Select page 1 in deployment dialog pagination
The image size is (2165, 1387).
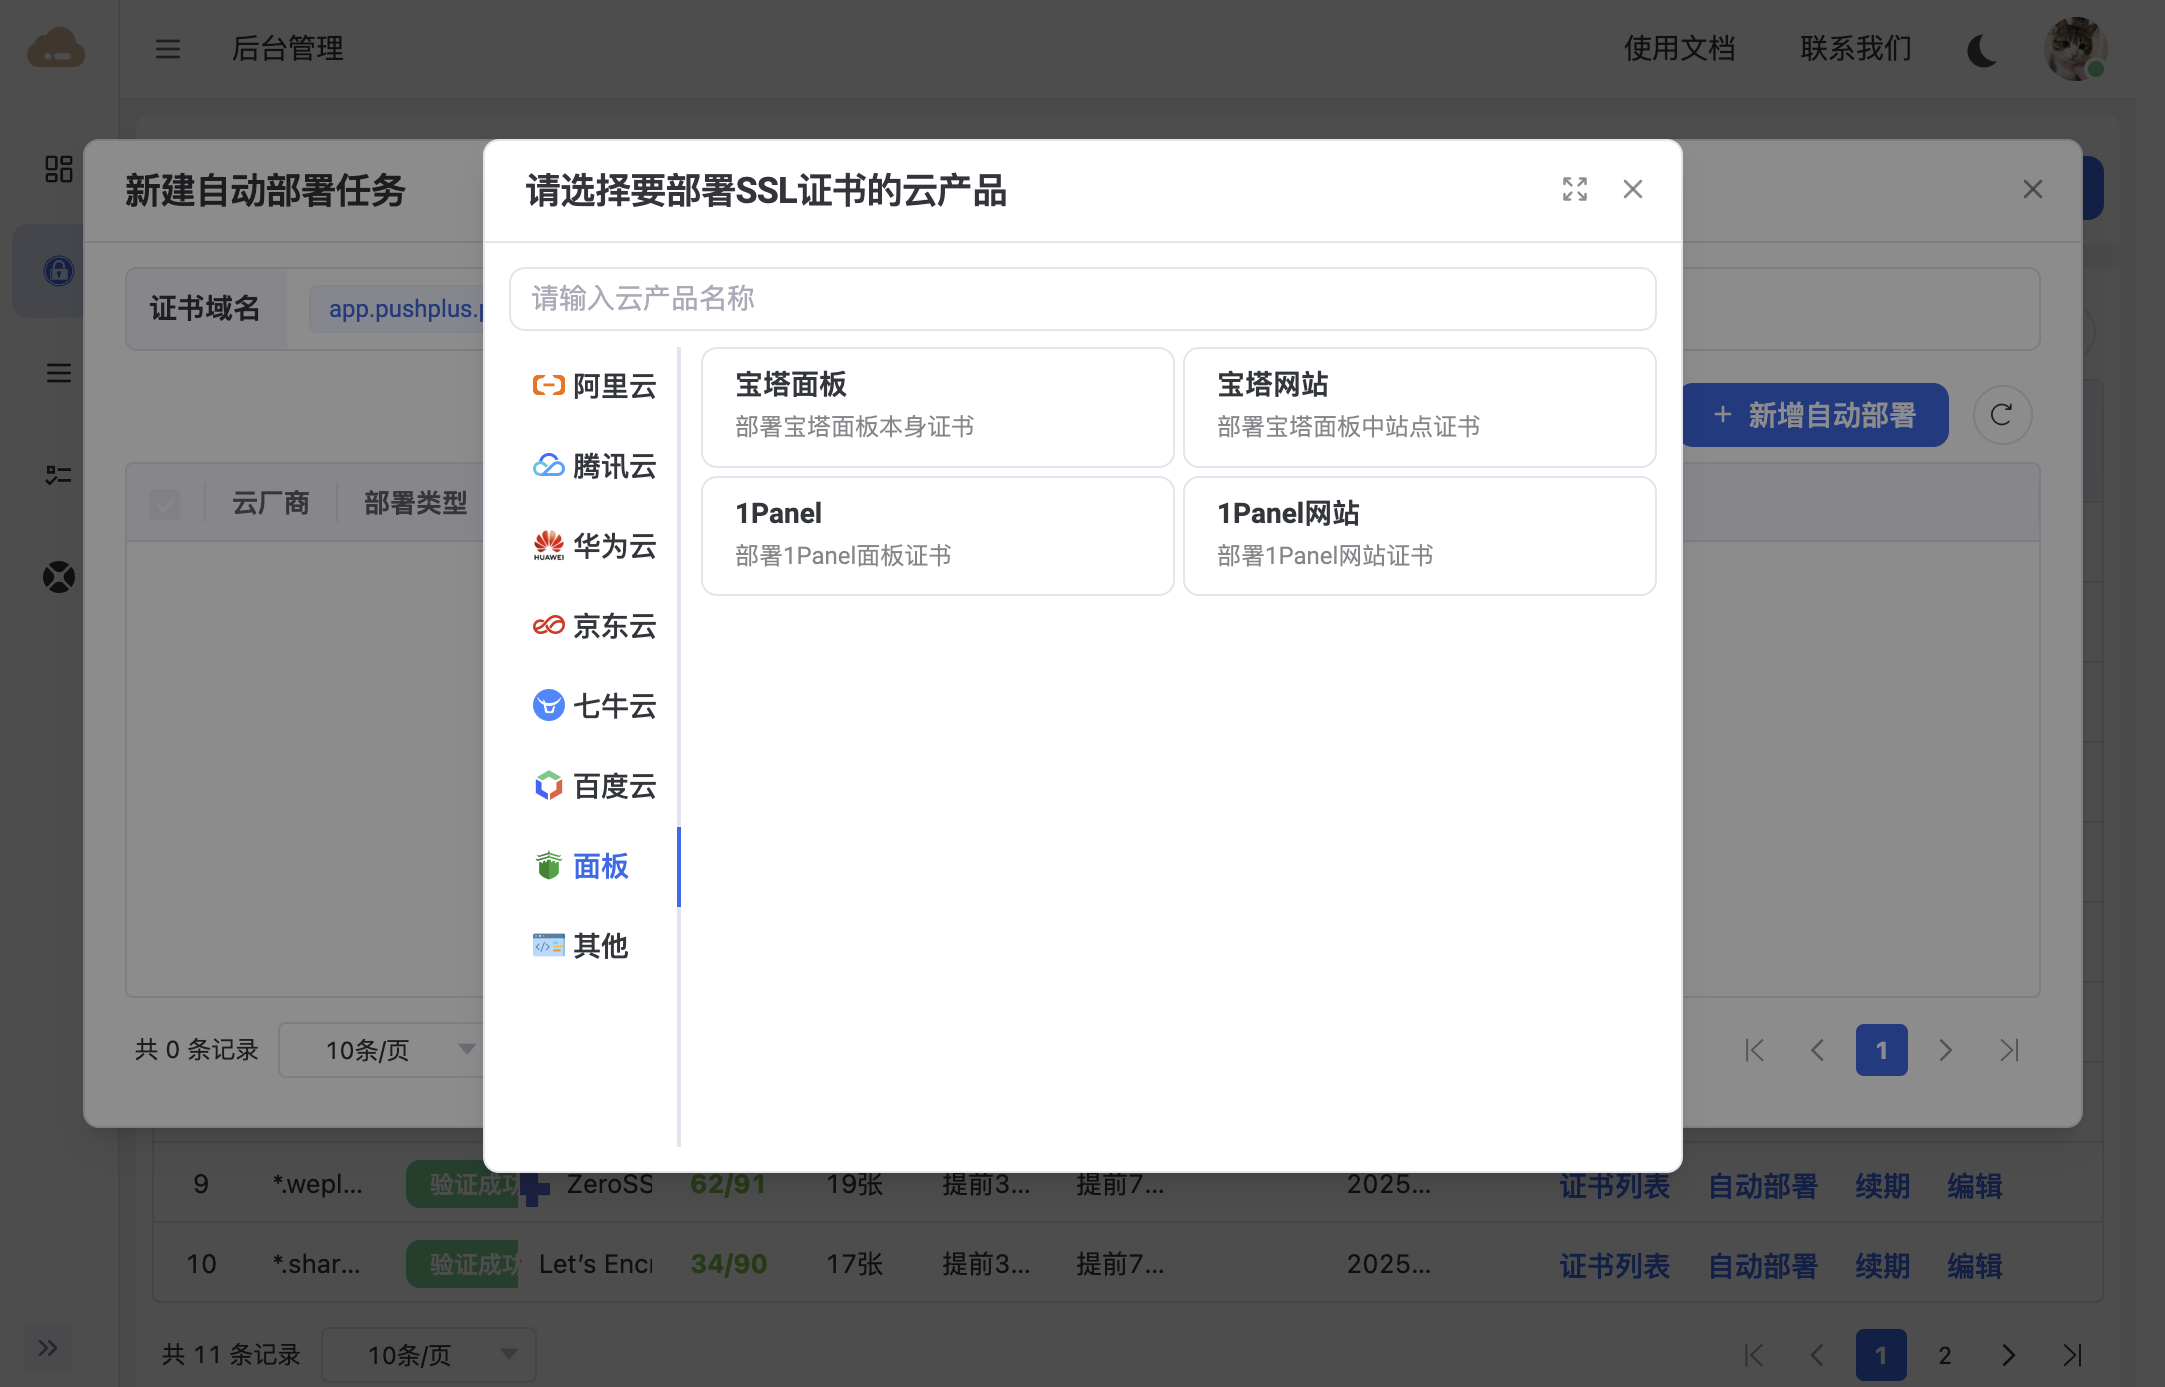pos(1881,1050)
